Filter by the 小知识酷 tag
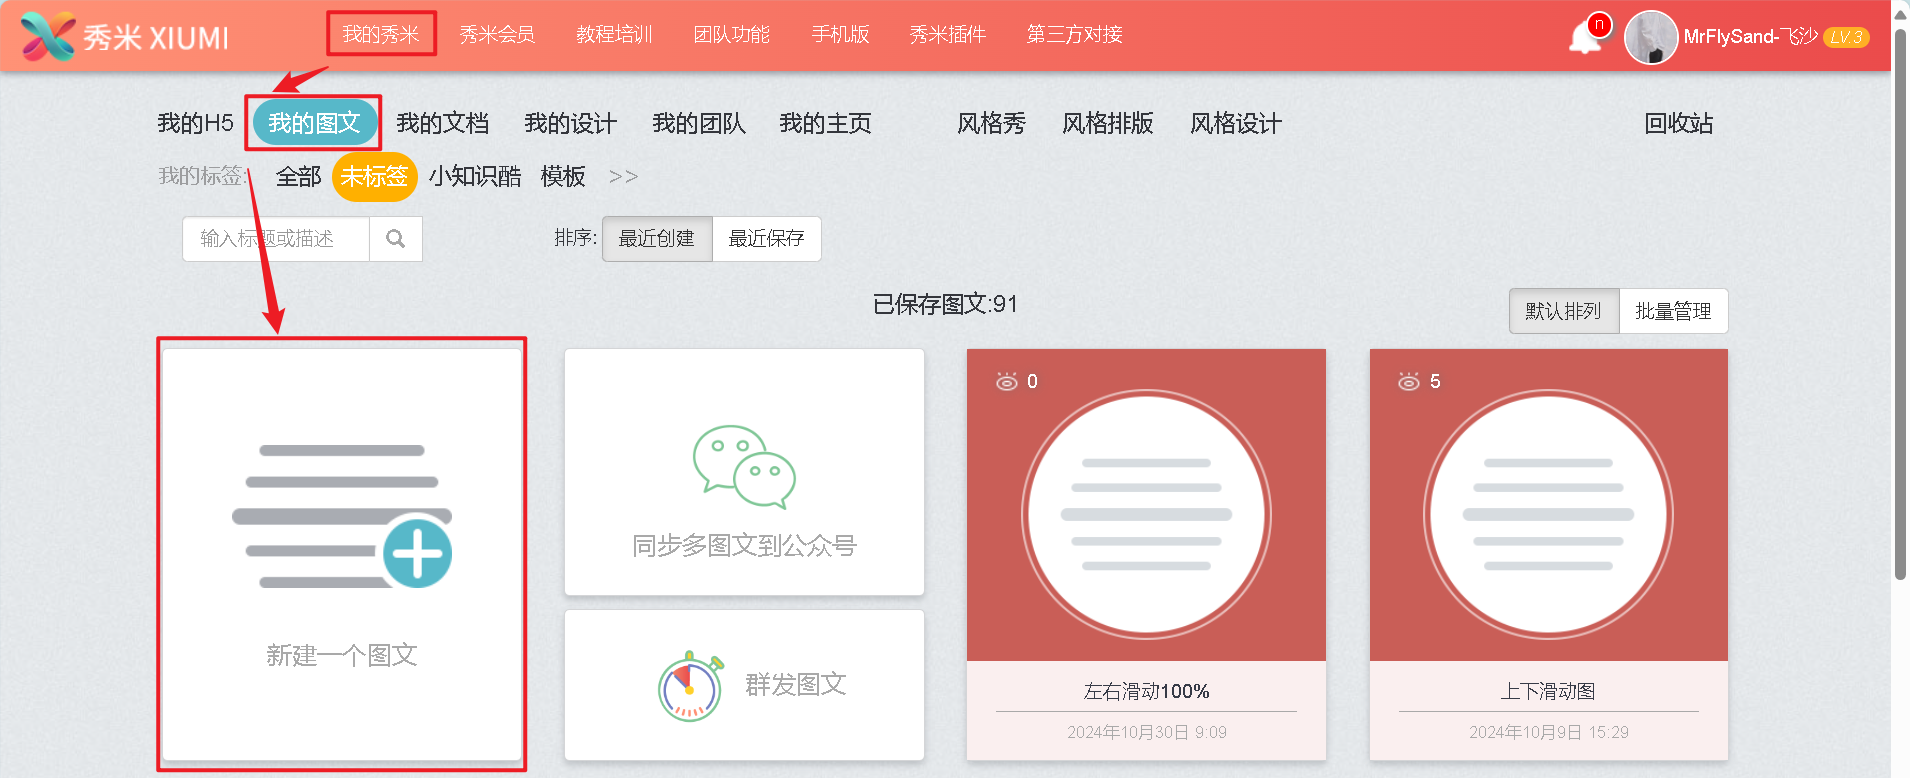Viewport: 1910px width, 778px height. pyautogui.click(x=475, y=177)
